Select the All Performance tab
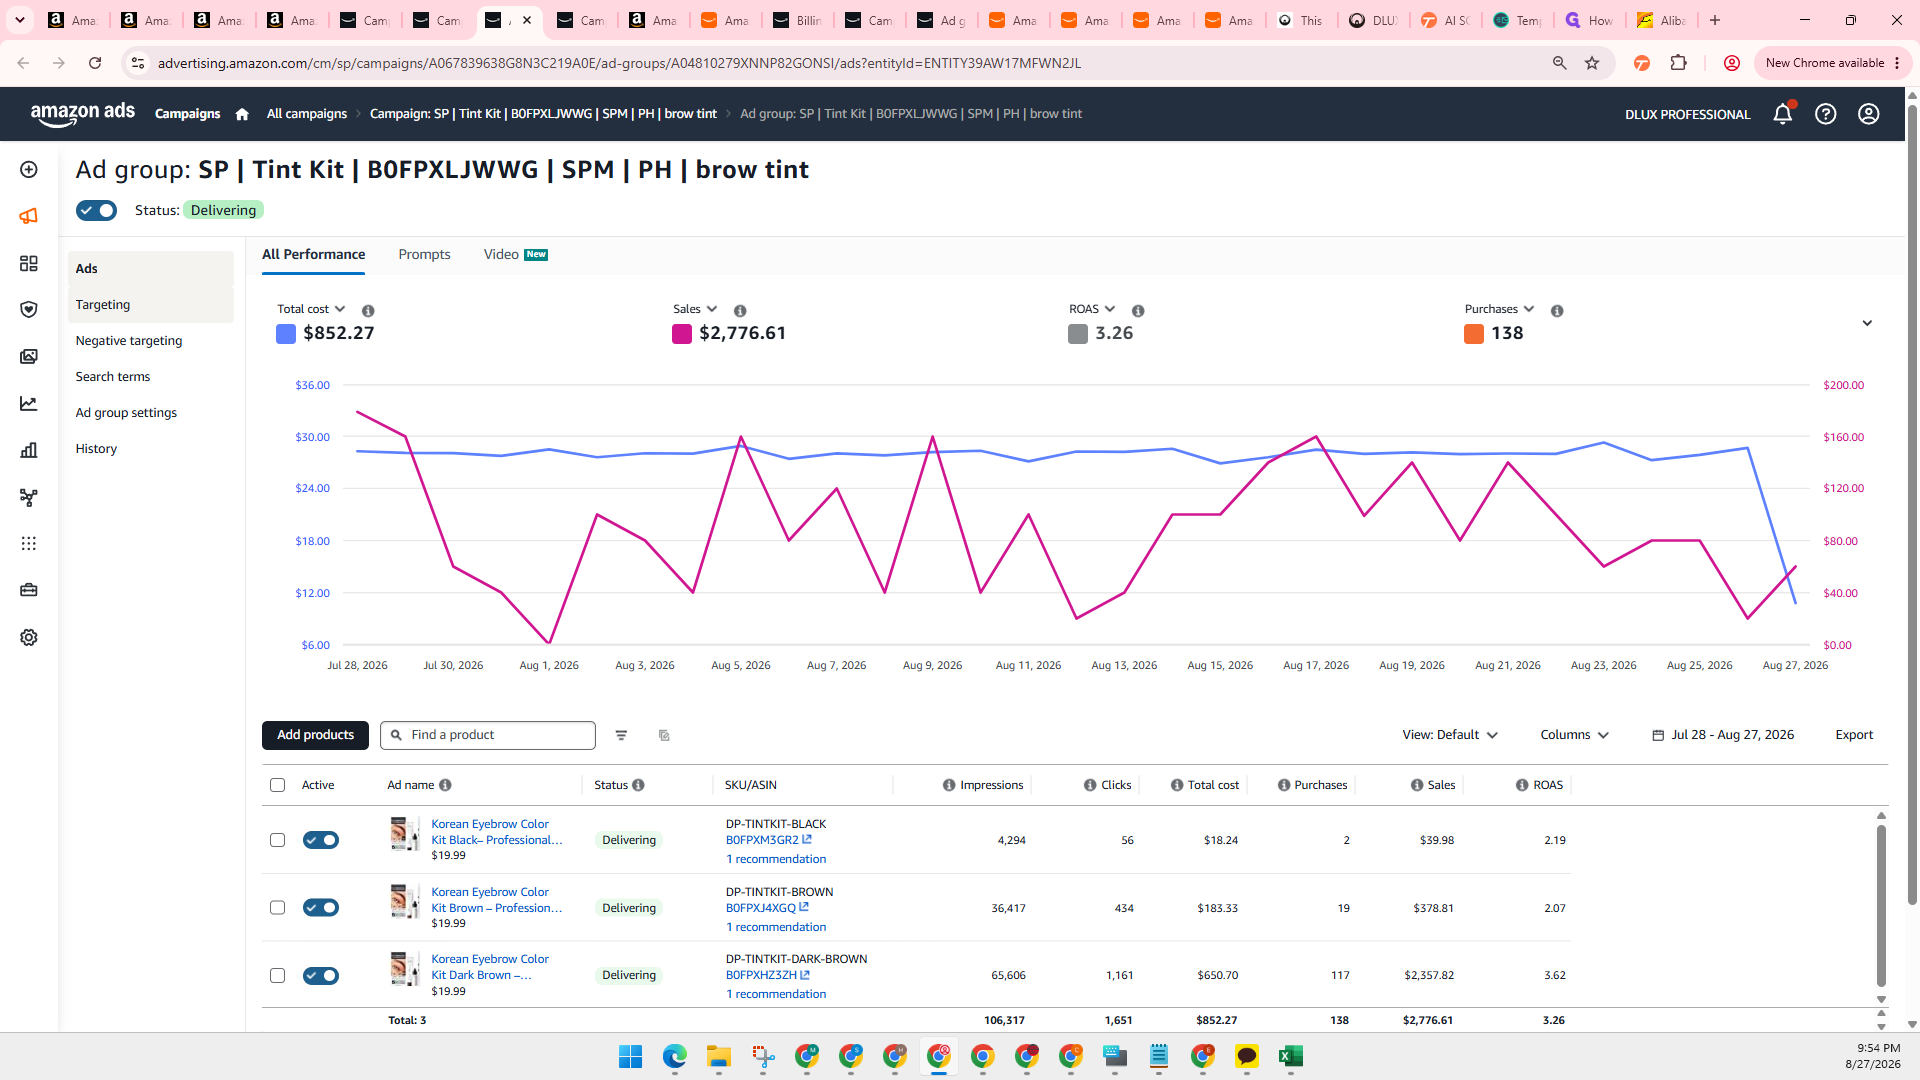 (313, 255)
